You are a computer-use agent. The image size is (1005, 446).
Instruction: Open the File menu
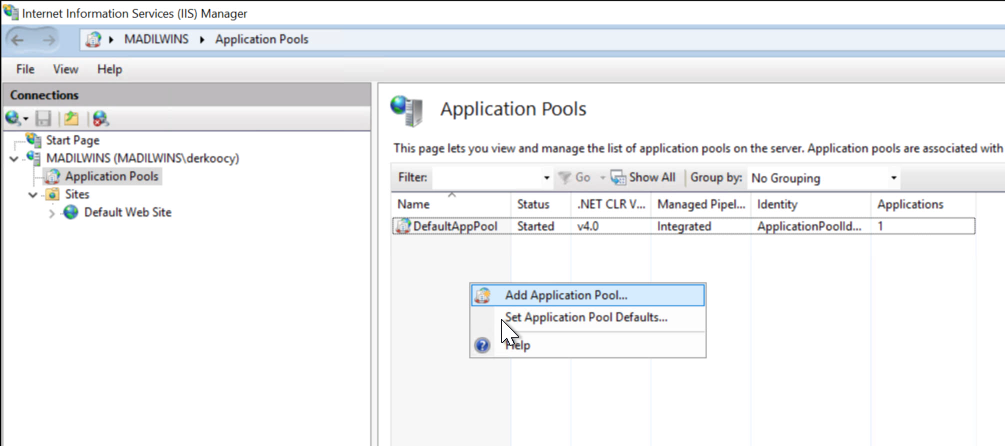click(26, 69)
